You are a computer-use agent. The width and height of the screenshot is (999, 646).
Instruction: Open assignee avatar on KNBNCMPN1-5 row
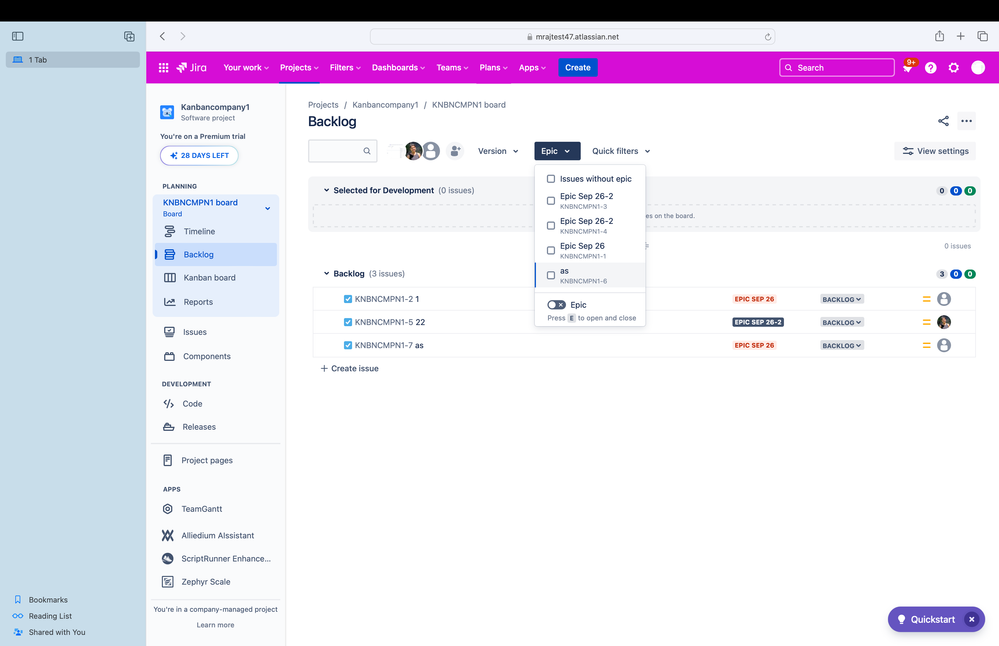point(944,322)
